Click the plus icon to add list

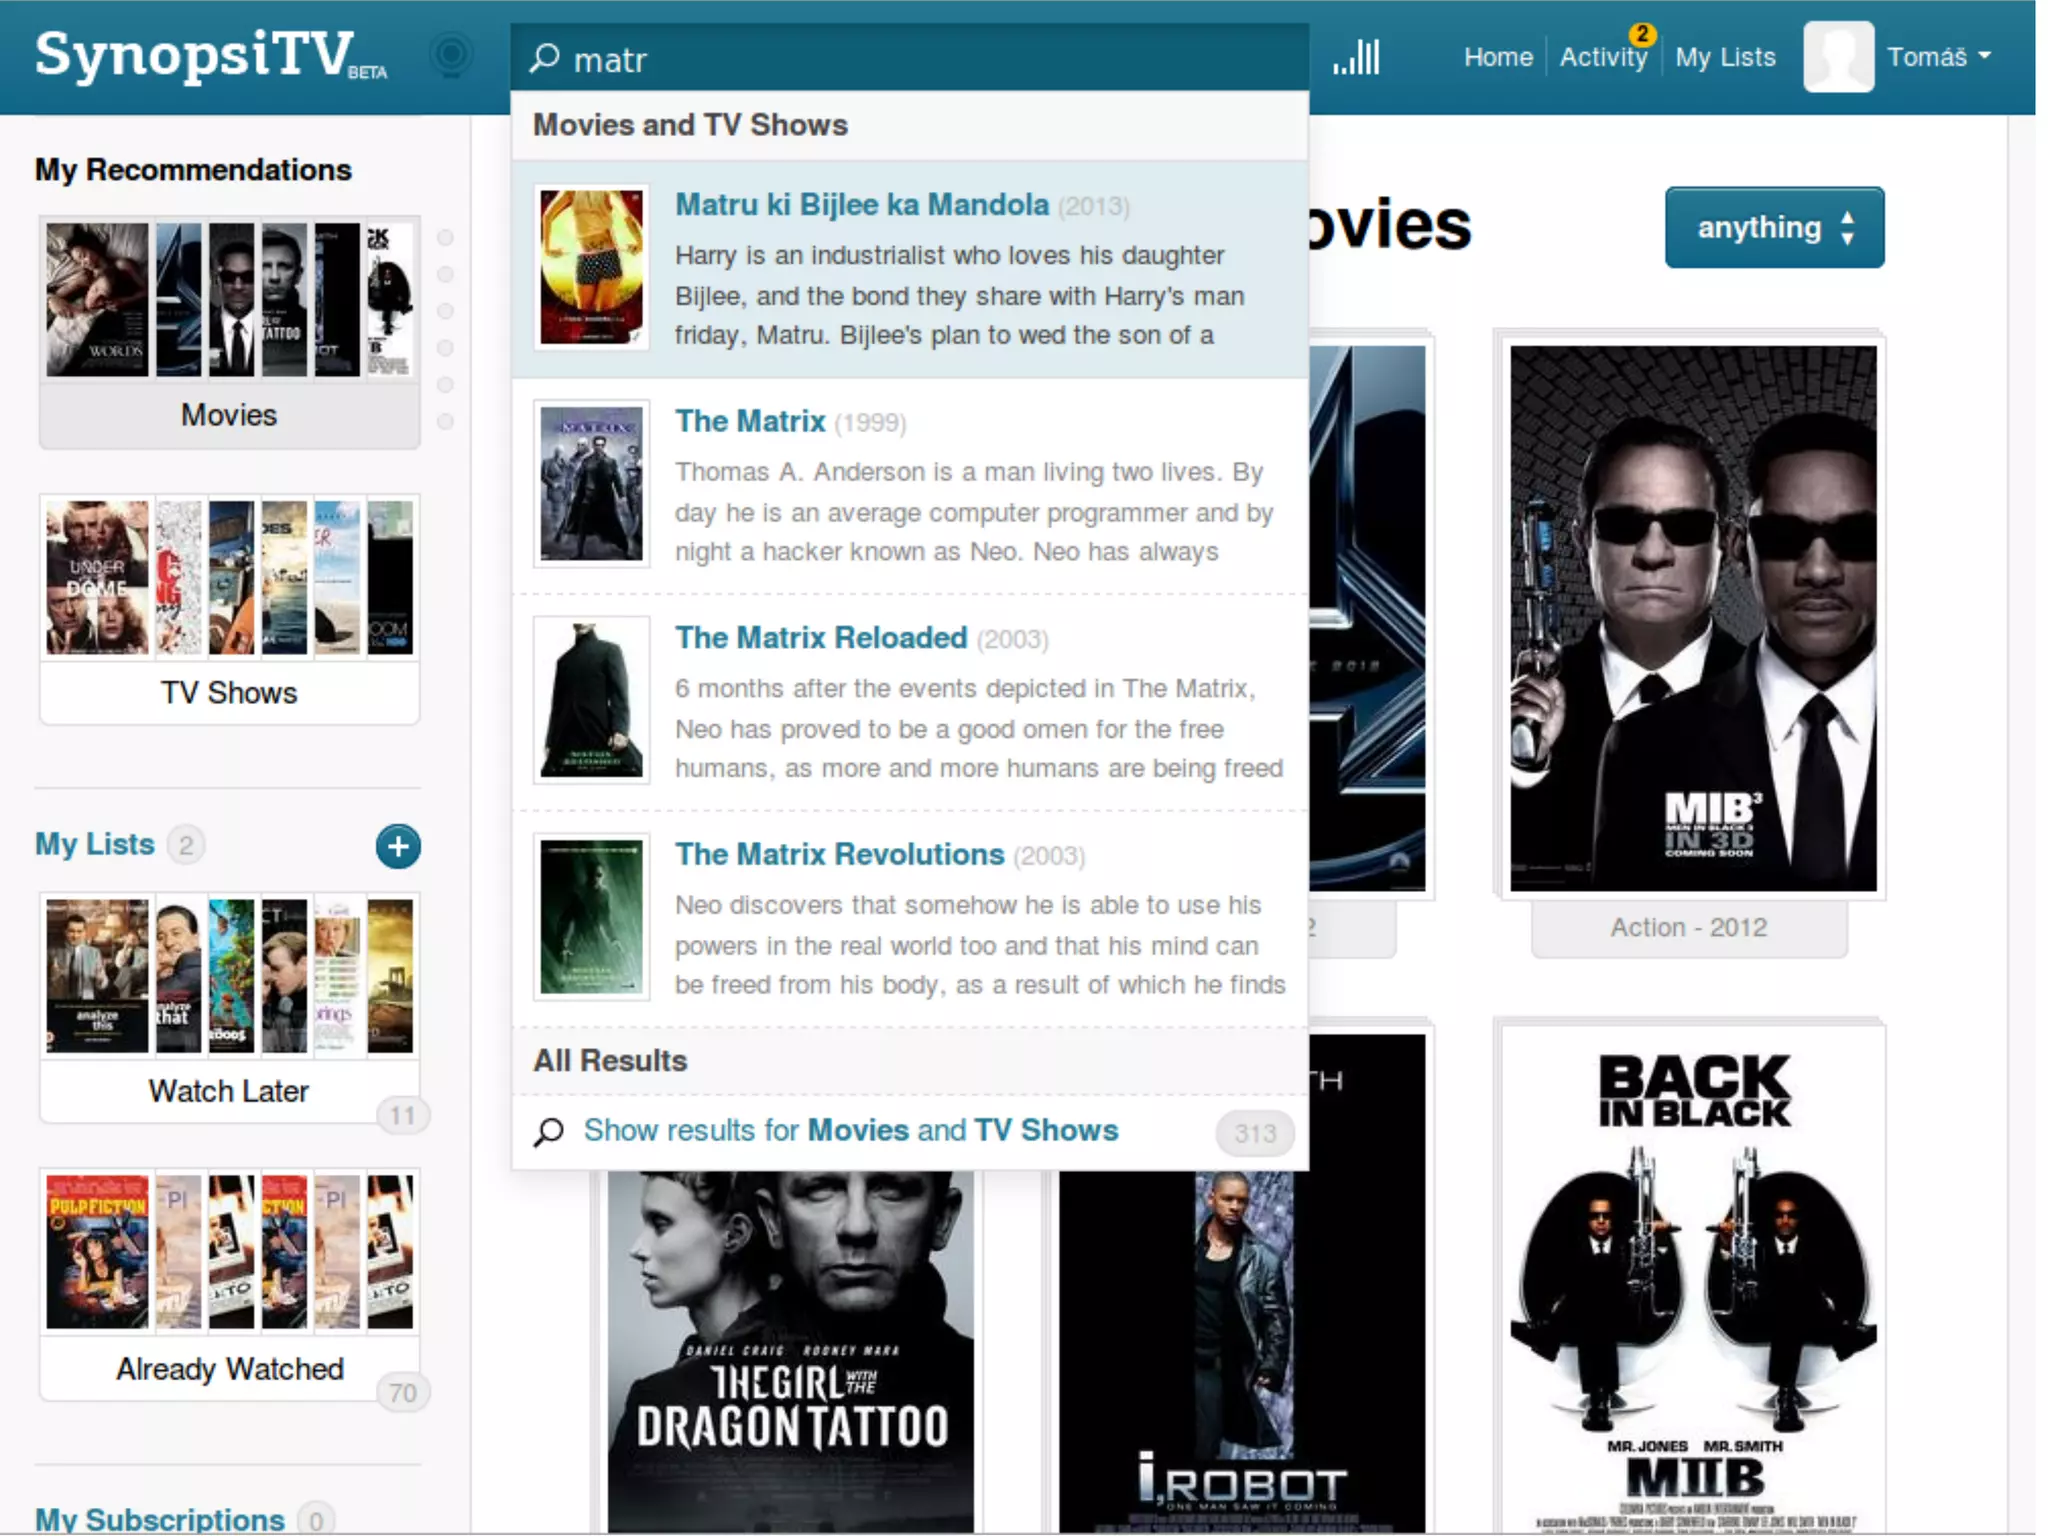(398, 847)
